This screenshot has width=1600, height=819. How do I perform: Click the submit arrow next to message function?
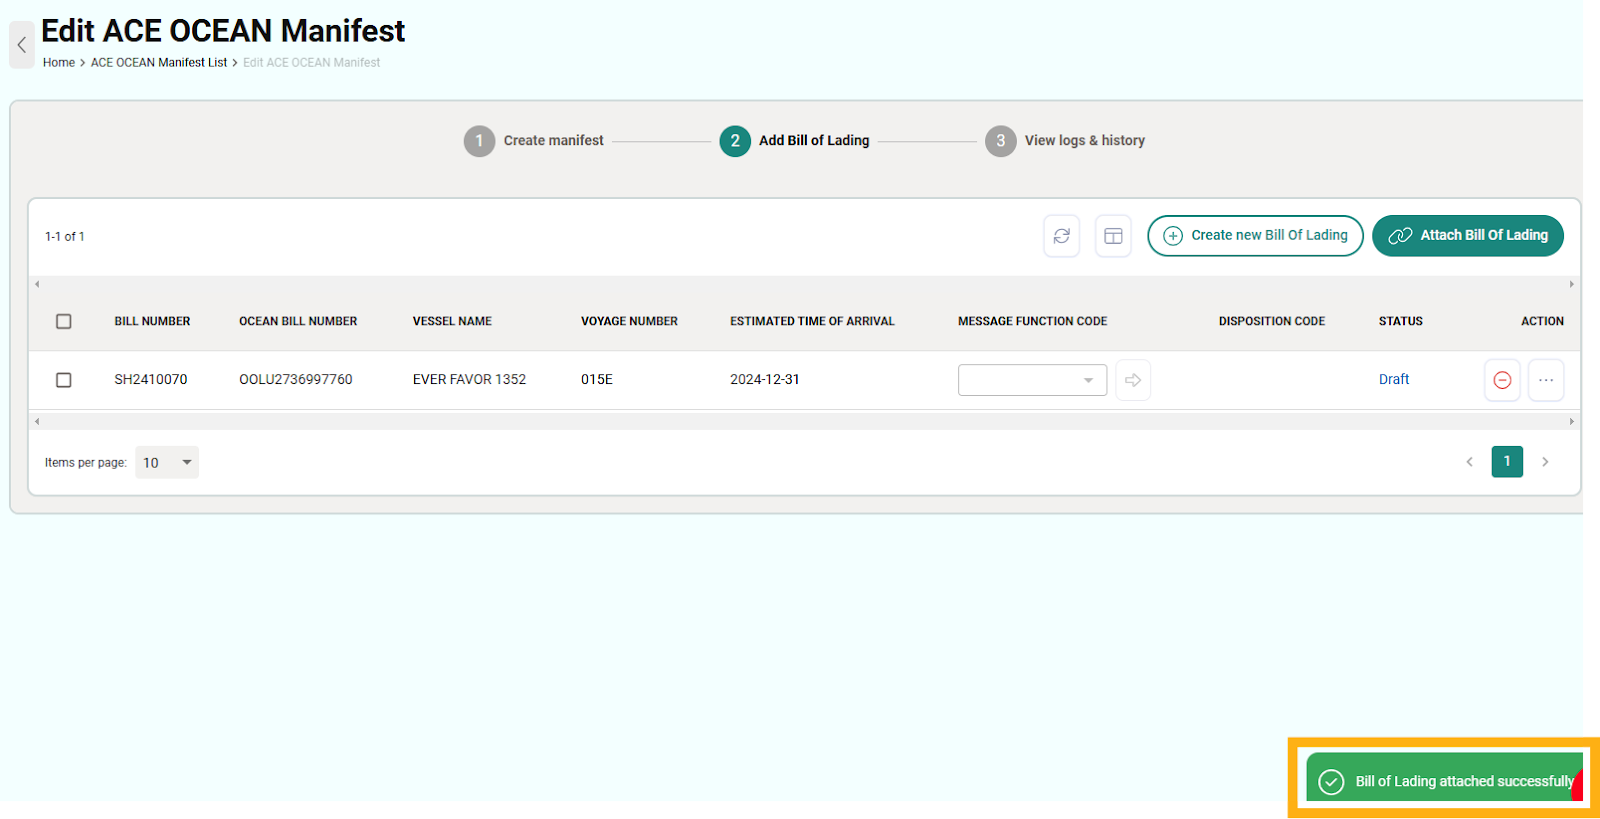click(x=1133, y=380)
